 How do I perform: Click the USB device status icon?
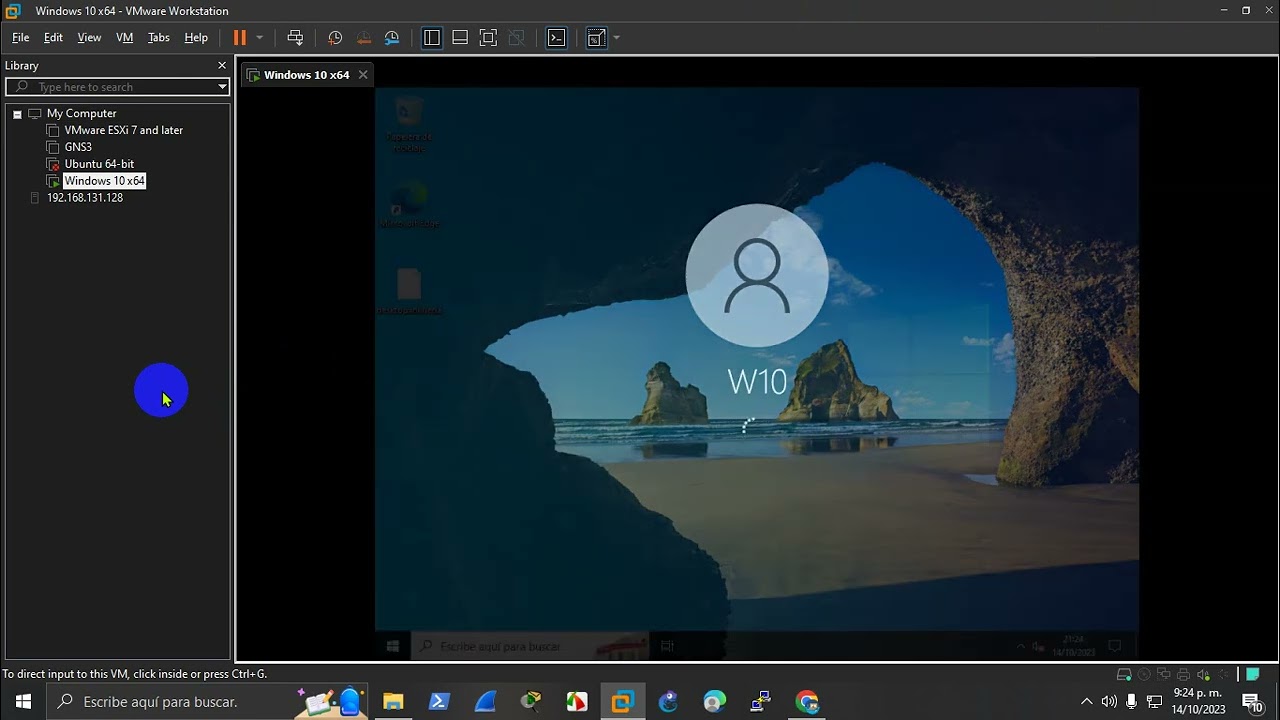click(1222, 675)
